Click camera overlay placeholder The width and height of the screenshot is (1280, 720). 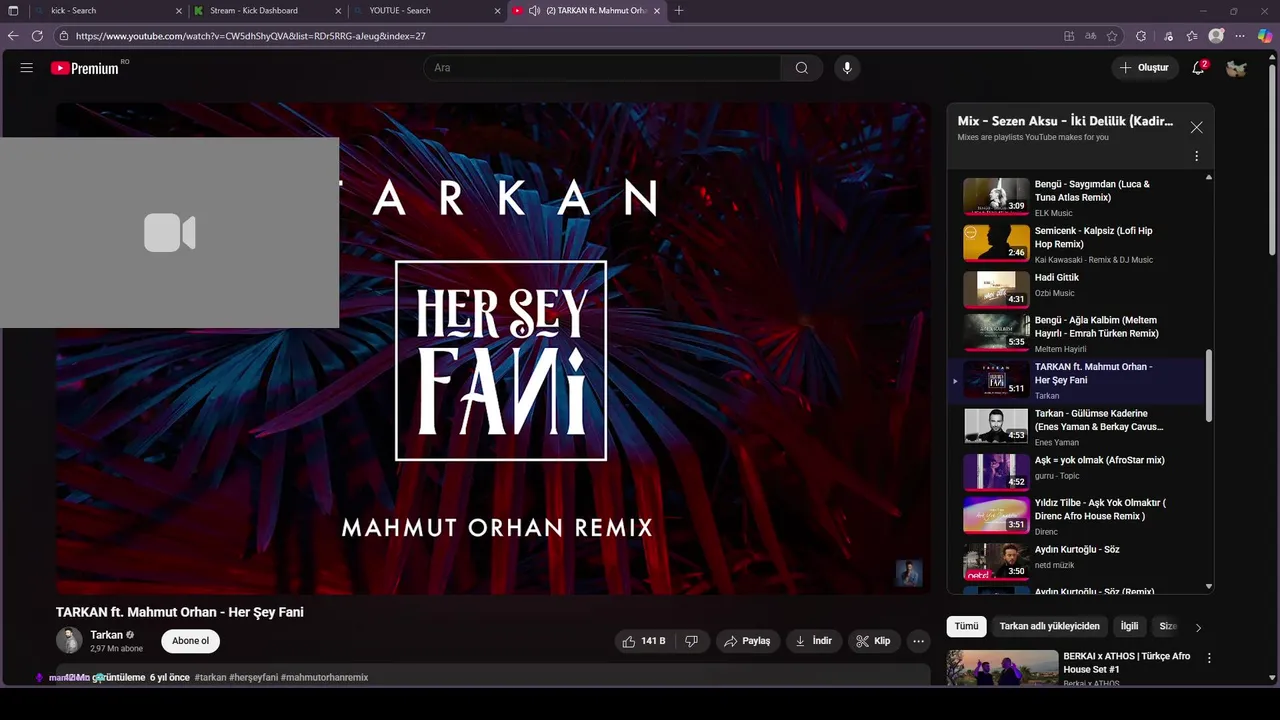click(x=170, y=233)
